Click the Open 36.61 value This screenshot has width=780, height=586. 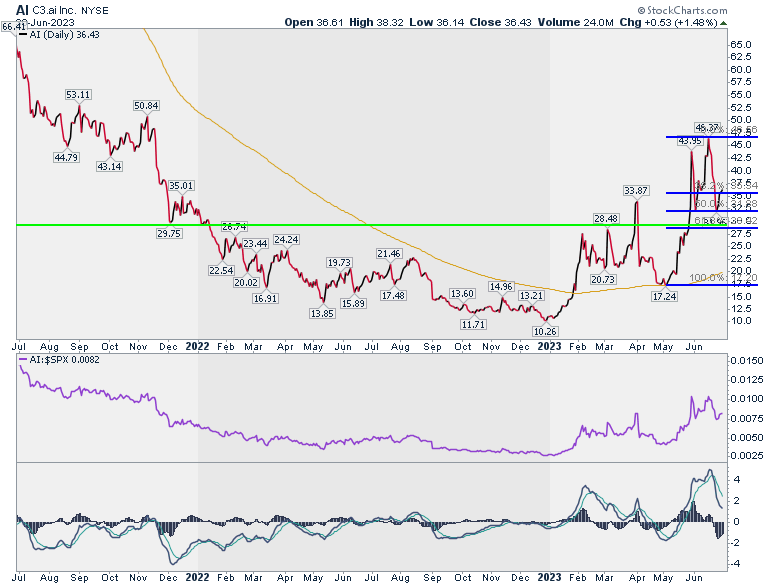[x=313, y=22]
